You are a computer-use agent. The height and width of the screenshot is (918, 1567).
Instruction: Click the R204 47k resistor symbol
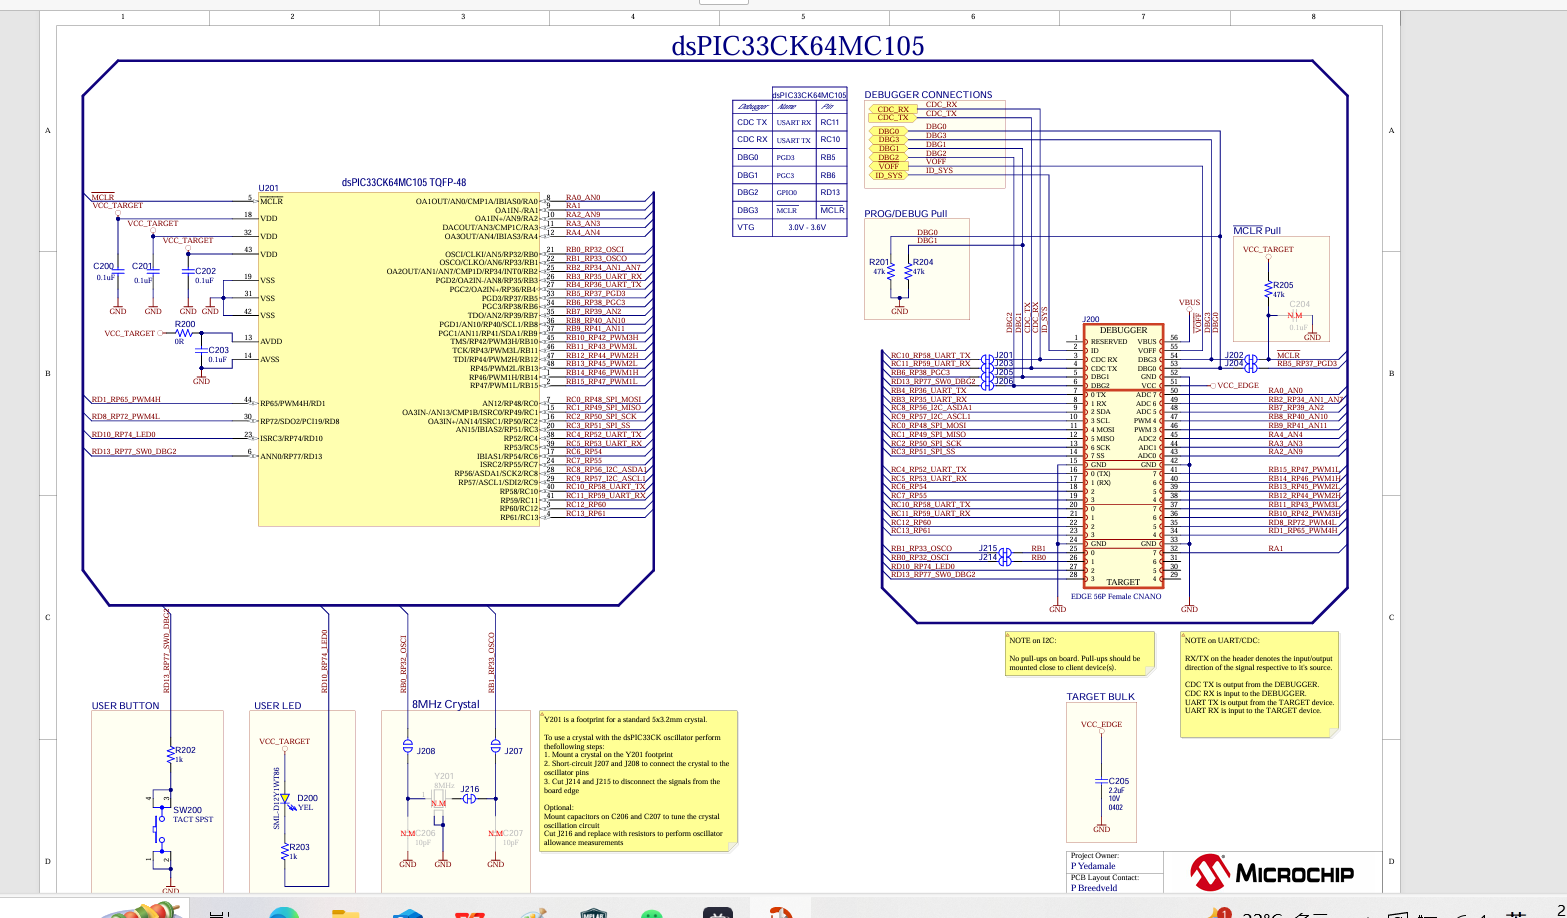pos(908,272)
